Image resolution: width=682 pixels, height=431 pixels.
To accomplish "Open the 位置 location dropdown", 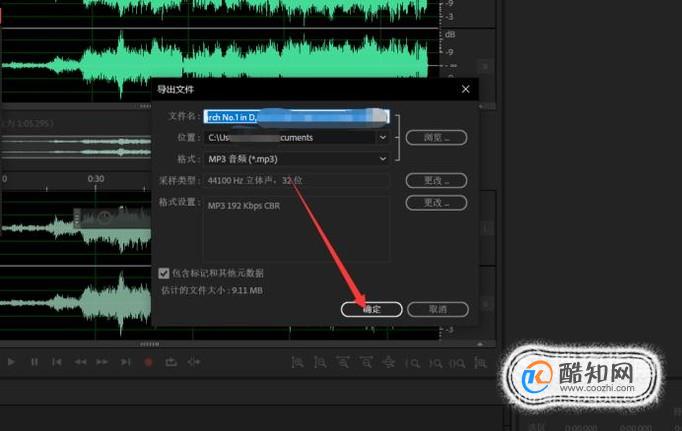I will pyautogui.click(x=383, y=138).
